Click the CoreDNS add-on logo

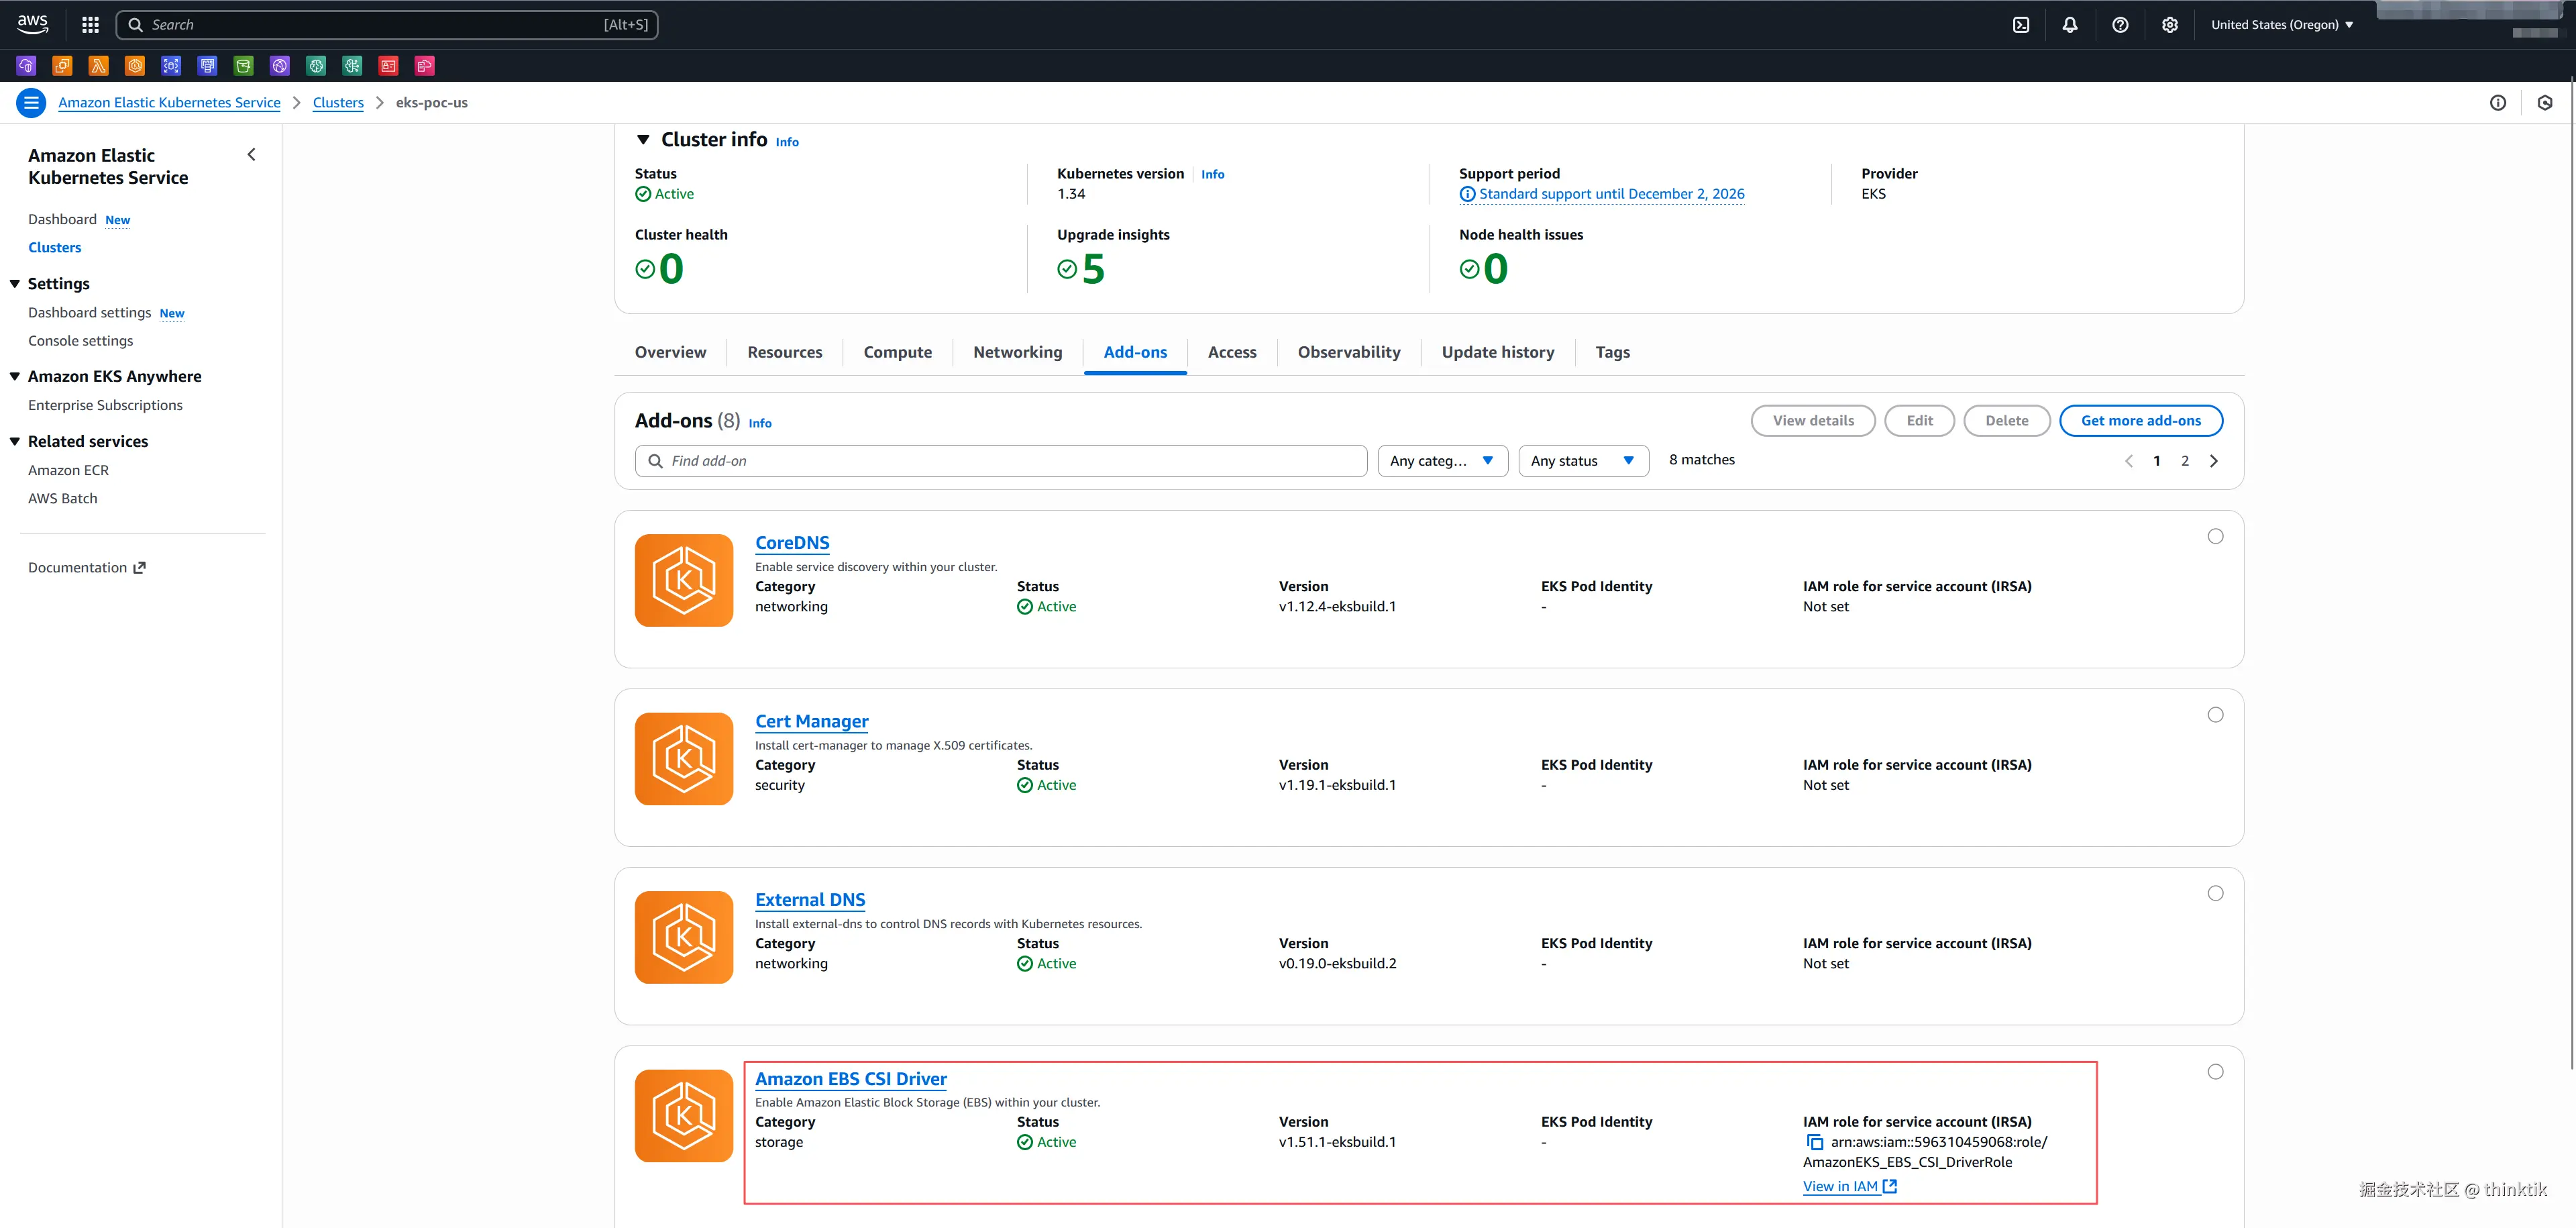pyautogui.click(x=684, y=580)
